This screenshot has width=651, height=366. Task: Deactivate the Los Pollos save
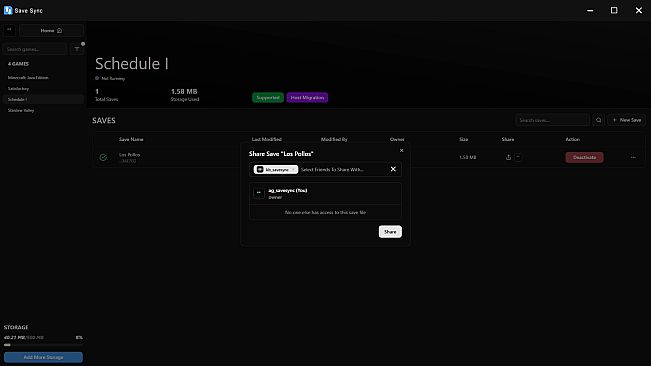584,157
